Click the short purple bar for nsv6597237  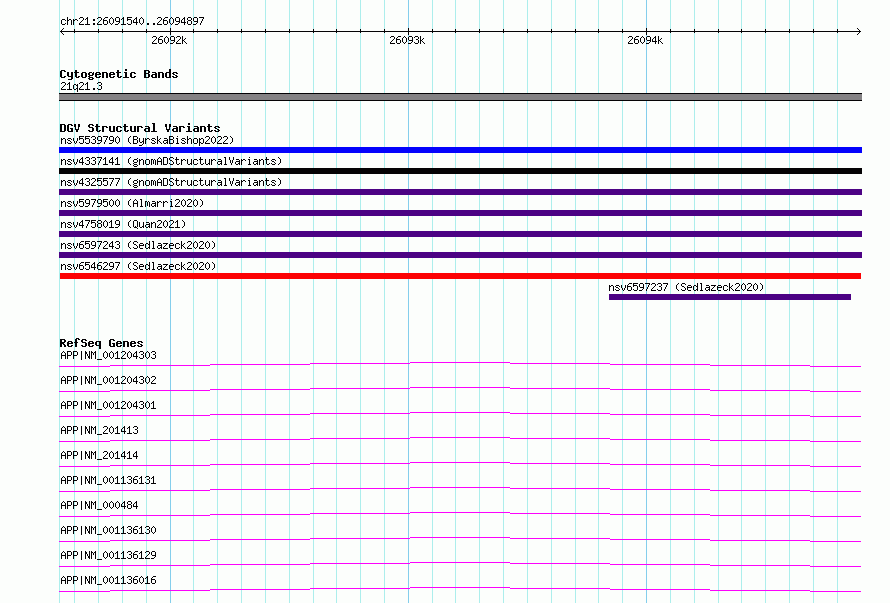tap(730, 297)
